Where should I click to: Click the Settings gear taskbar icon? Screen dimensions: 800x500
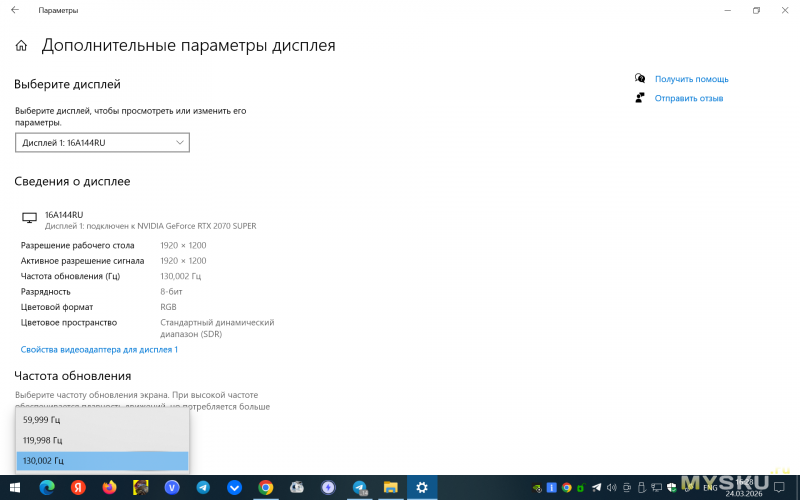coord(422,487)
